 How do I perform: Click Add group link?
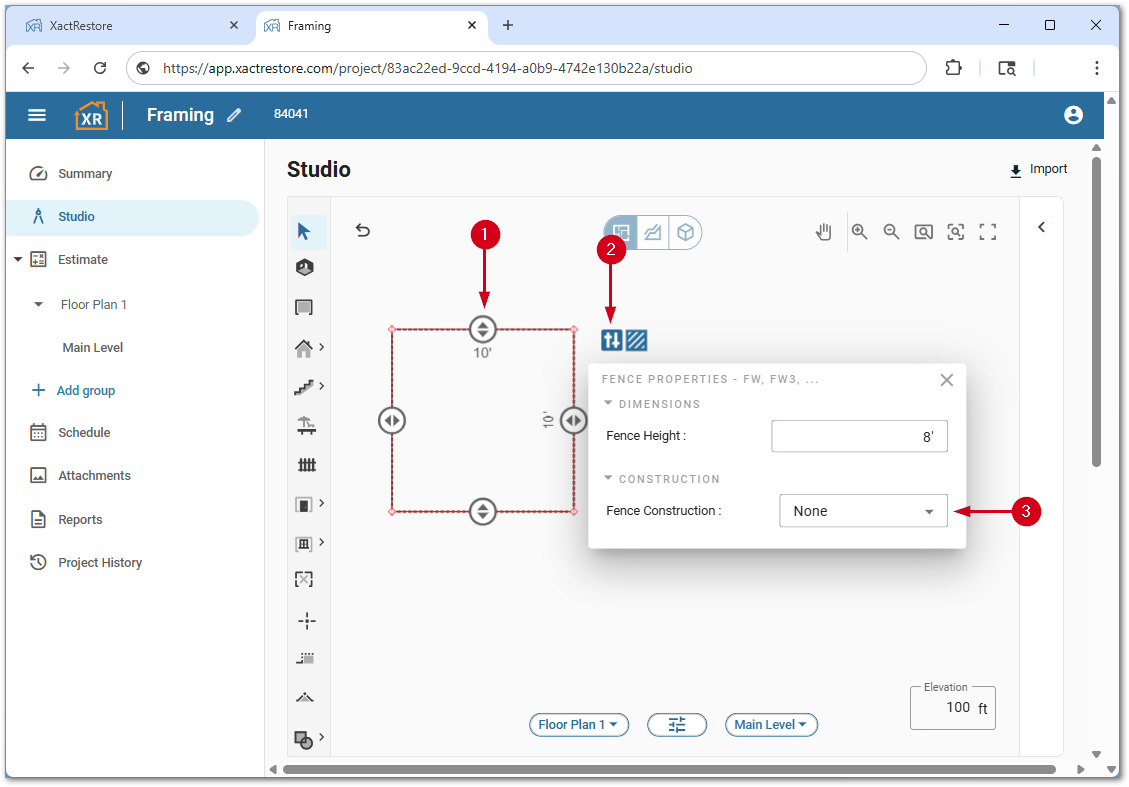(85, 391)
